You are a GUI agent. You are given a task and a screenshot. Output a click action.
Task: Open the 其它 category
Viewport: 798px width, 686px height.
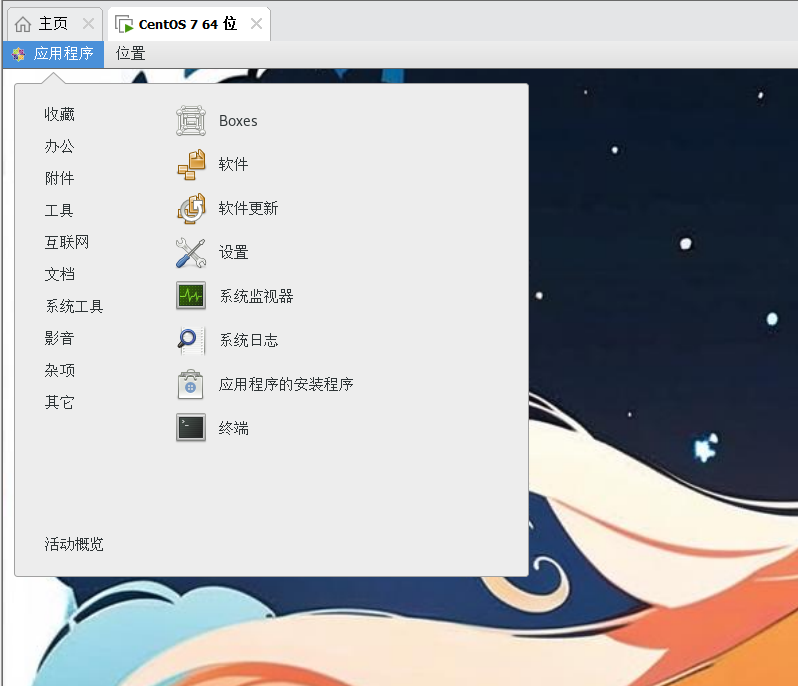pos(60,403)
